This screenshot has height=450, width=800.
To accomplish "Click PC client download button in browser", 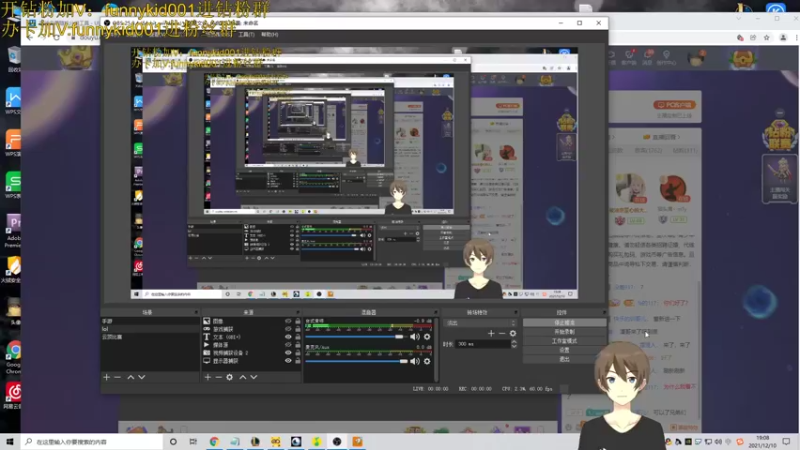I will coord(674,105).
